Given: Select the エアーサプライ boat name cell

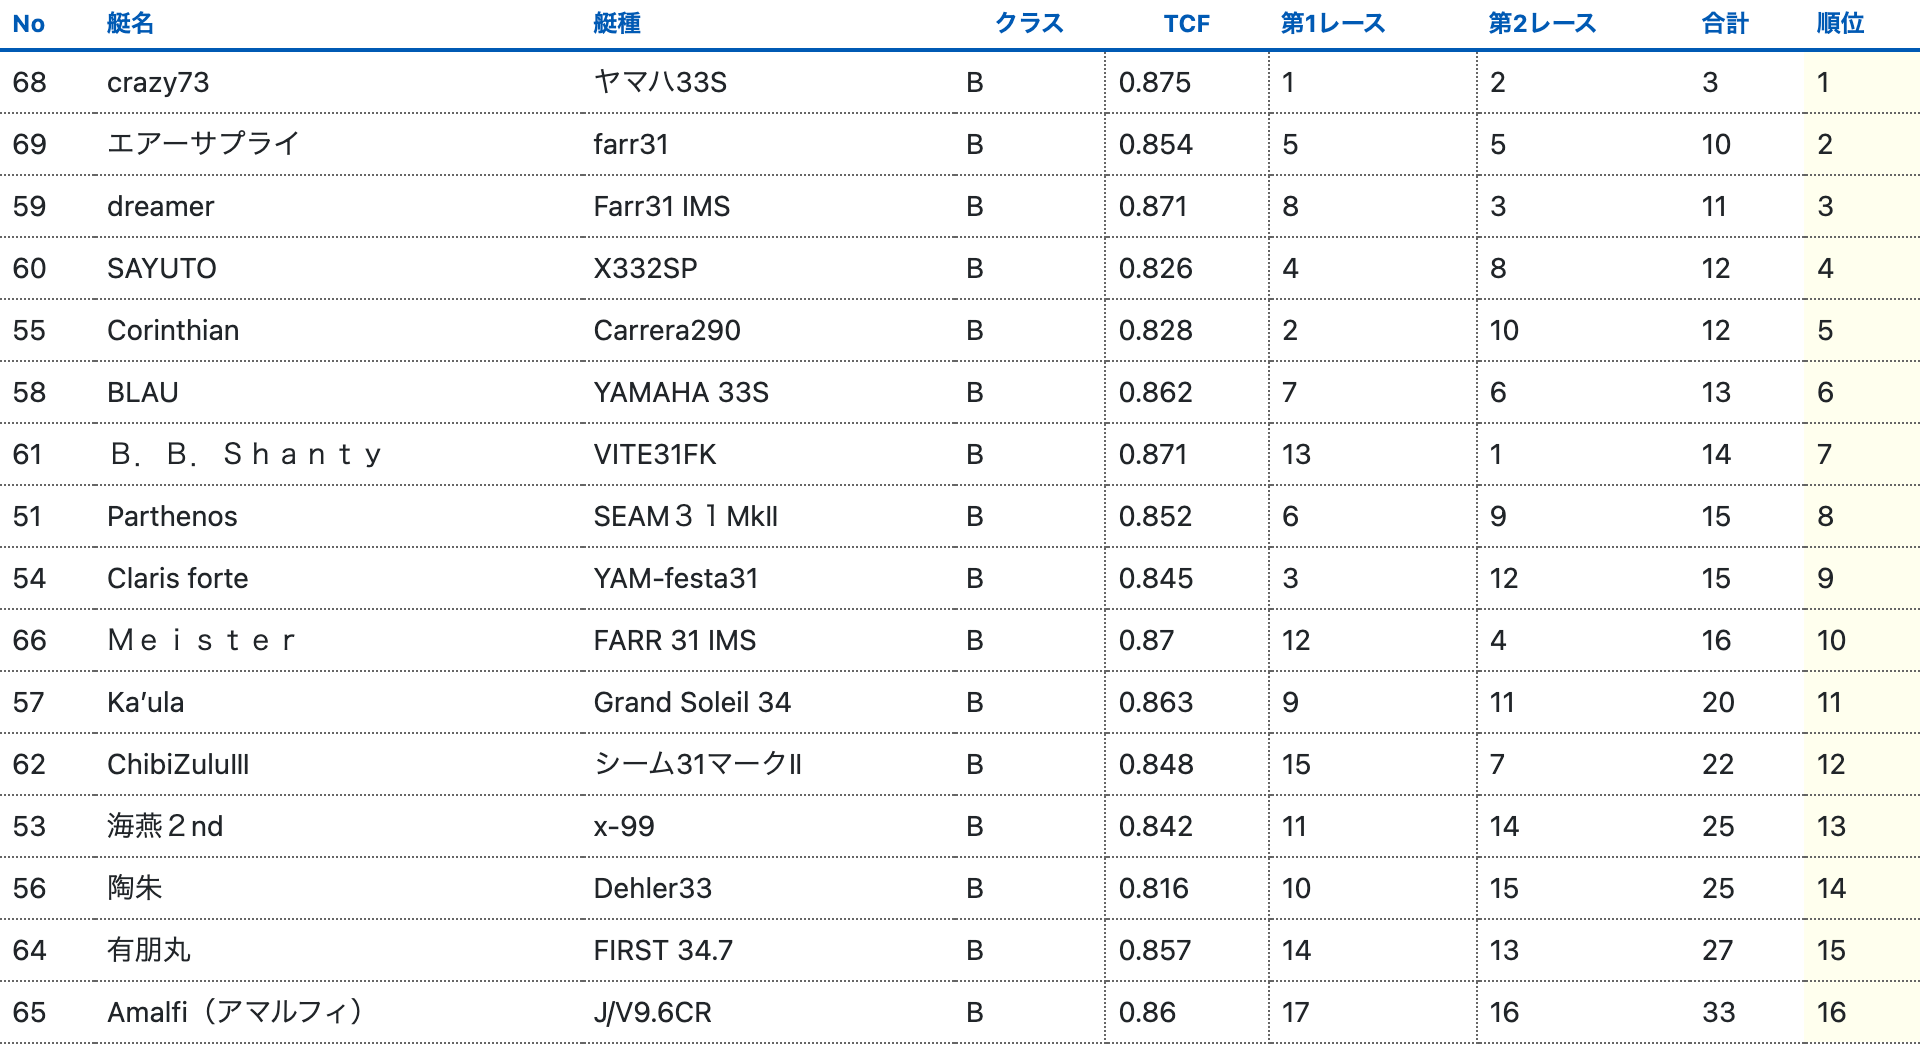Looking at the screenshot, I should point(203,144).
